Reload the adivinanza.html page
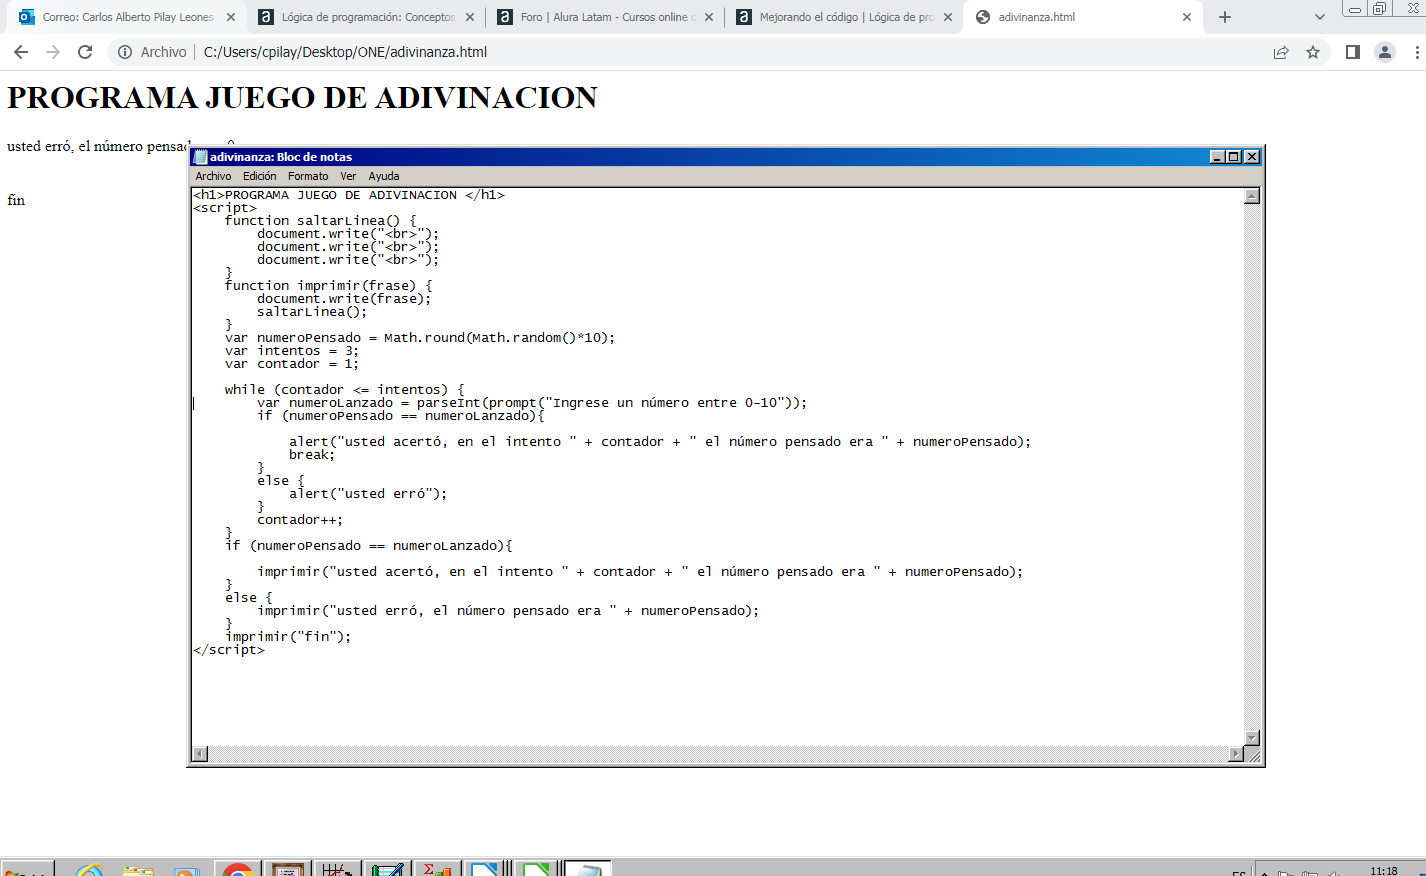This screenshot has width=1426, height=876. tap(85, 52)
